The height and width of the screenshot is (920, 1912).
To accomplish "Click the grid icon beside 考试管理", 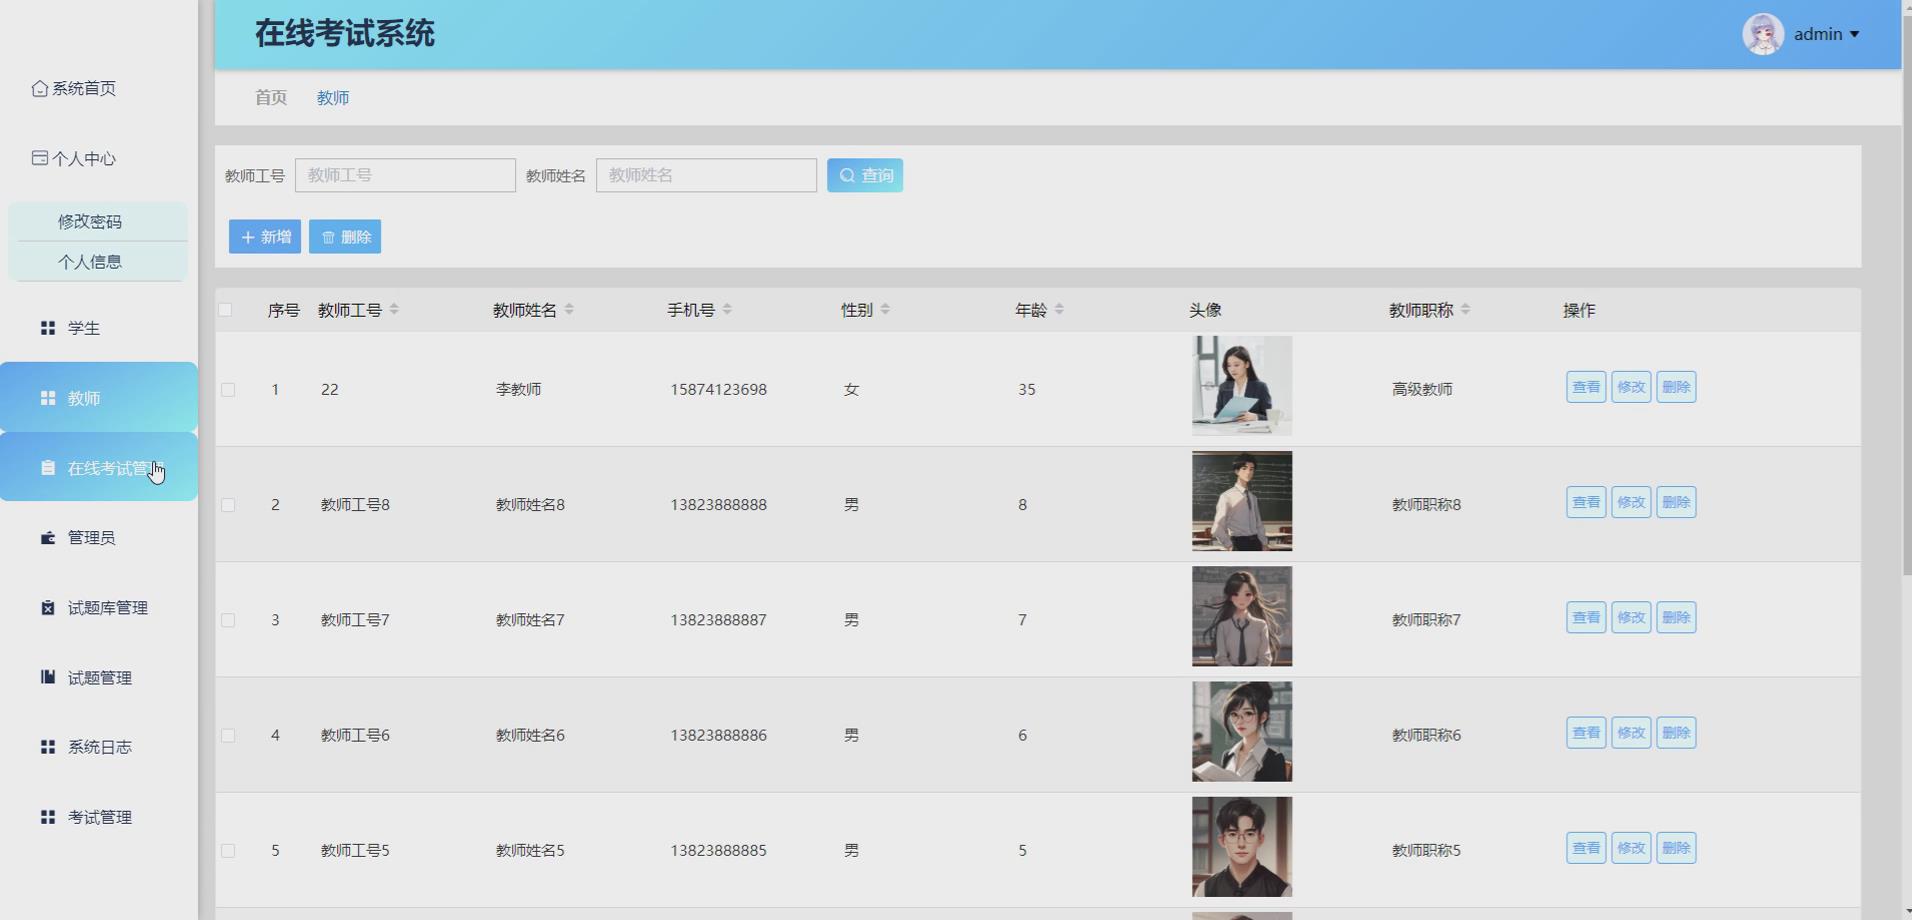I will point(47,817).
